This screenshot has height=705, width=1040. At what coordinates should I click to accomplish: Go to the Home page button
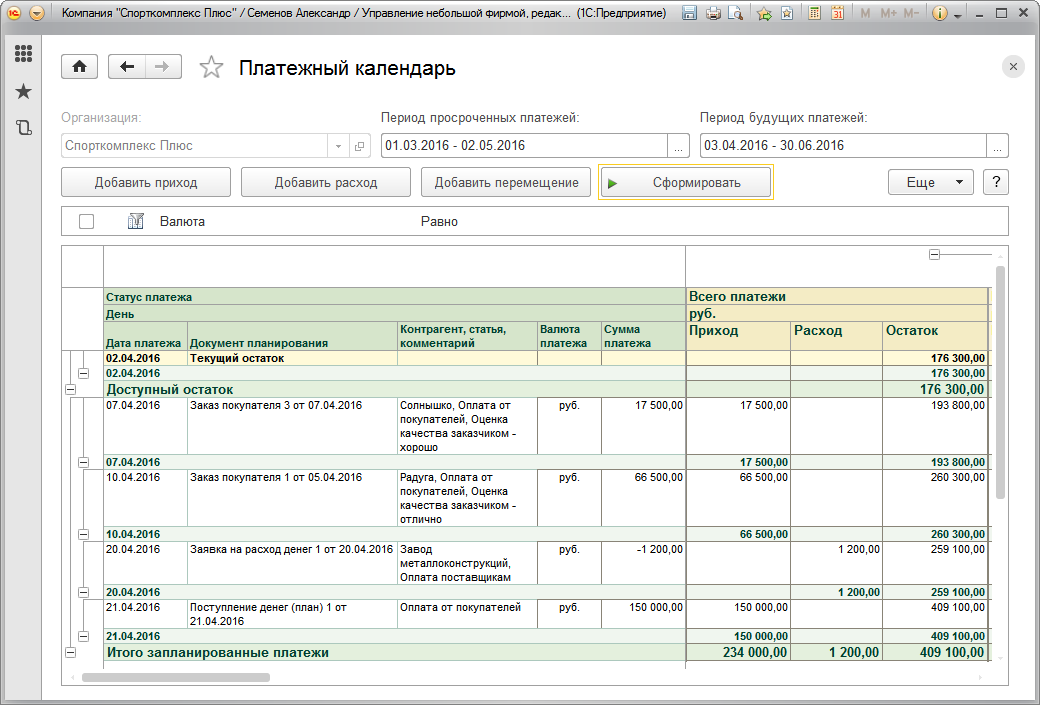tap(80, 67)
